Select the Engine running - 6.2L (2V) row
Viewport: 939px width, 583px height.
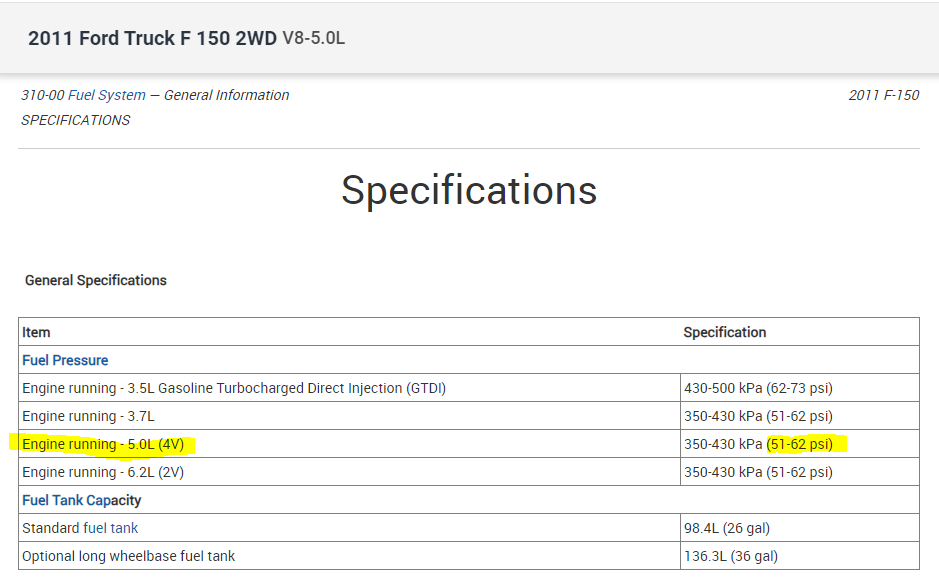click(x=103, y=472)
